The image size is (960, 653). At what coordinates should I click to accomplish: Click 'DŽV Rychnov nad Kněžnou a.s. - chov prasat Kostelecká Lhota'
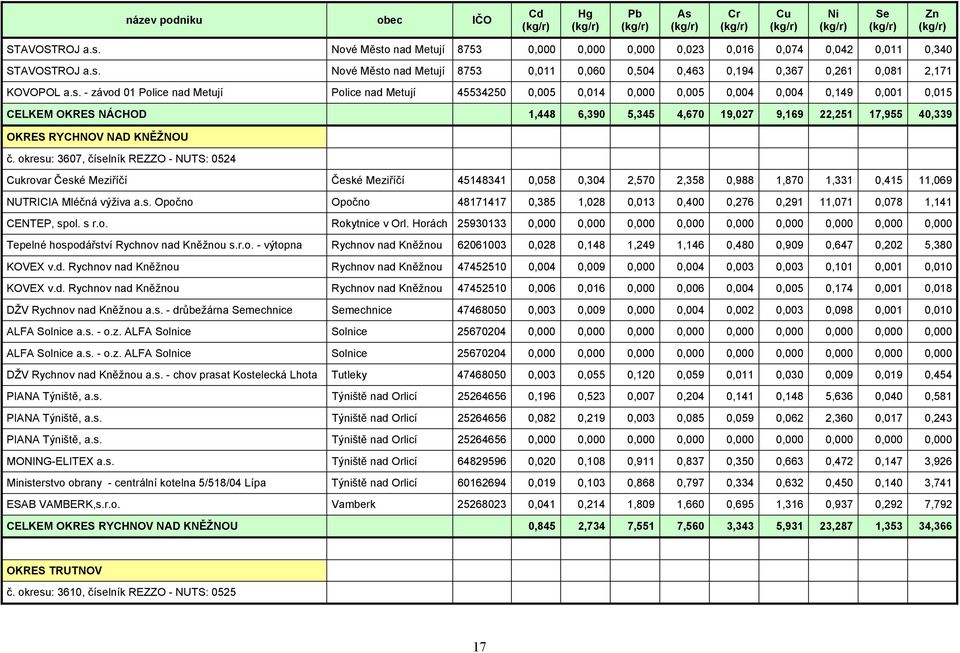tap(162, 375)
